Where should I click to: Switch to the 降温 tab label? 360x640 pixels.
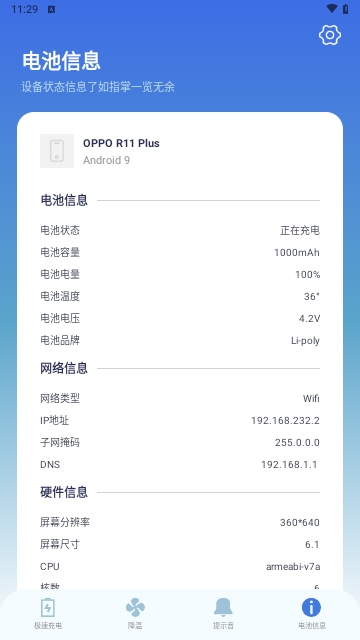[135, 626]
